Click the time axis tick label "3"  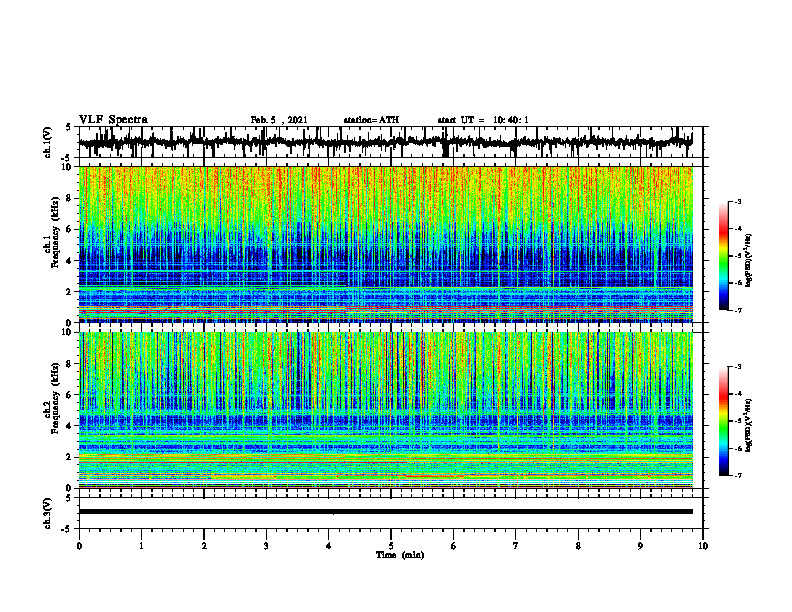(266, 546)
